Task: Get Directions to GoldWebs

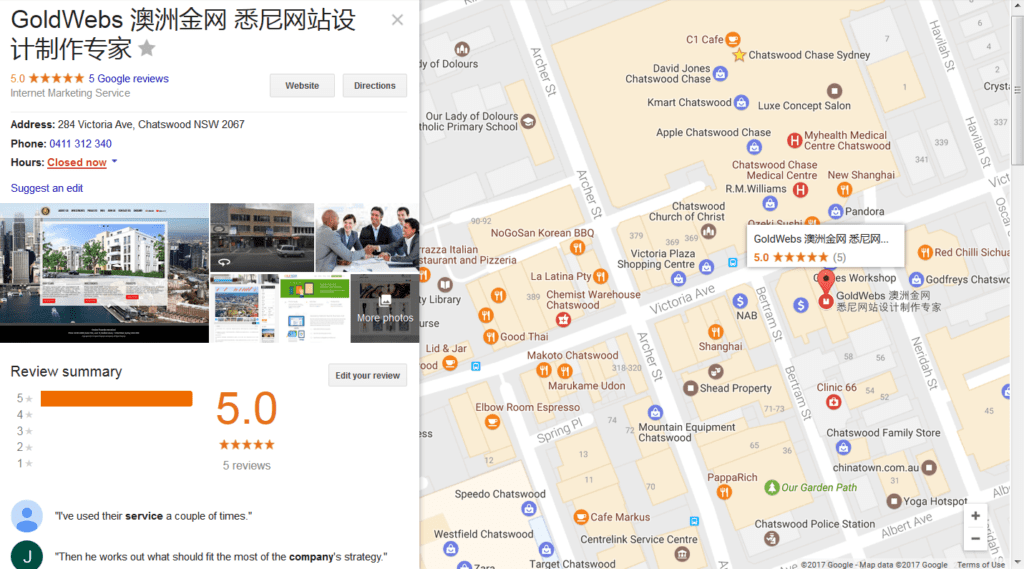Action: [374, 86]
